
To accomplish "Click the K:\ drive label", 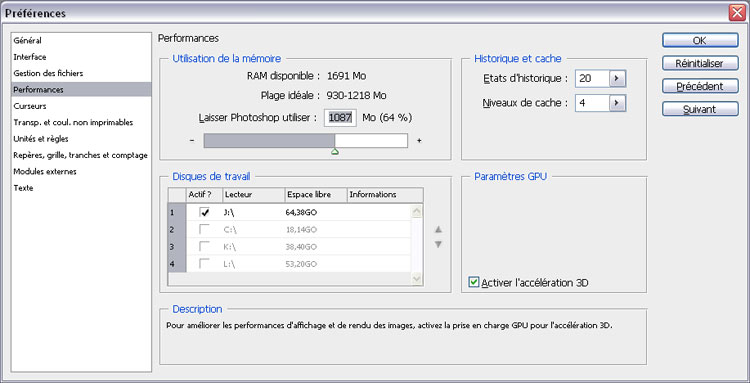I will tap(230, 247).
